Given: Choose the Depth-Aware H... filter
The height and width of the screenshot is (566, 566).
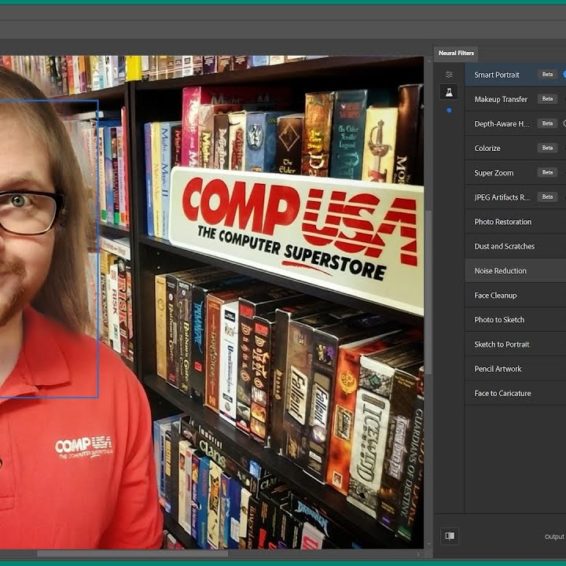Looking at the screenshot, I should click(515, 124).
